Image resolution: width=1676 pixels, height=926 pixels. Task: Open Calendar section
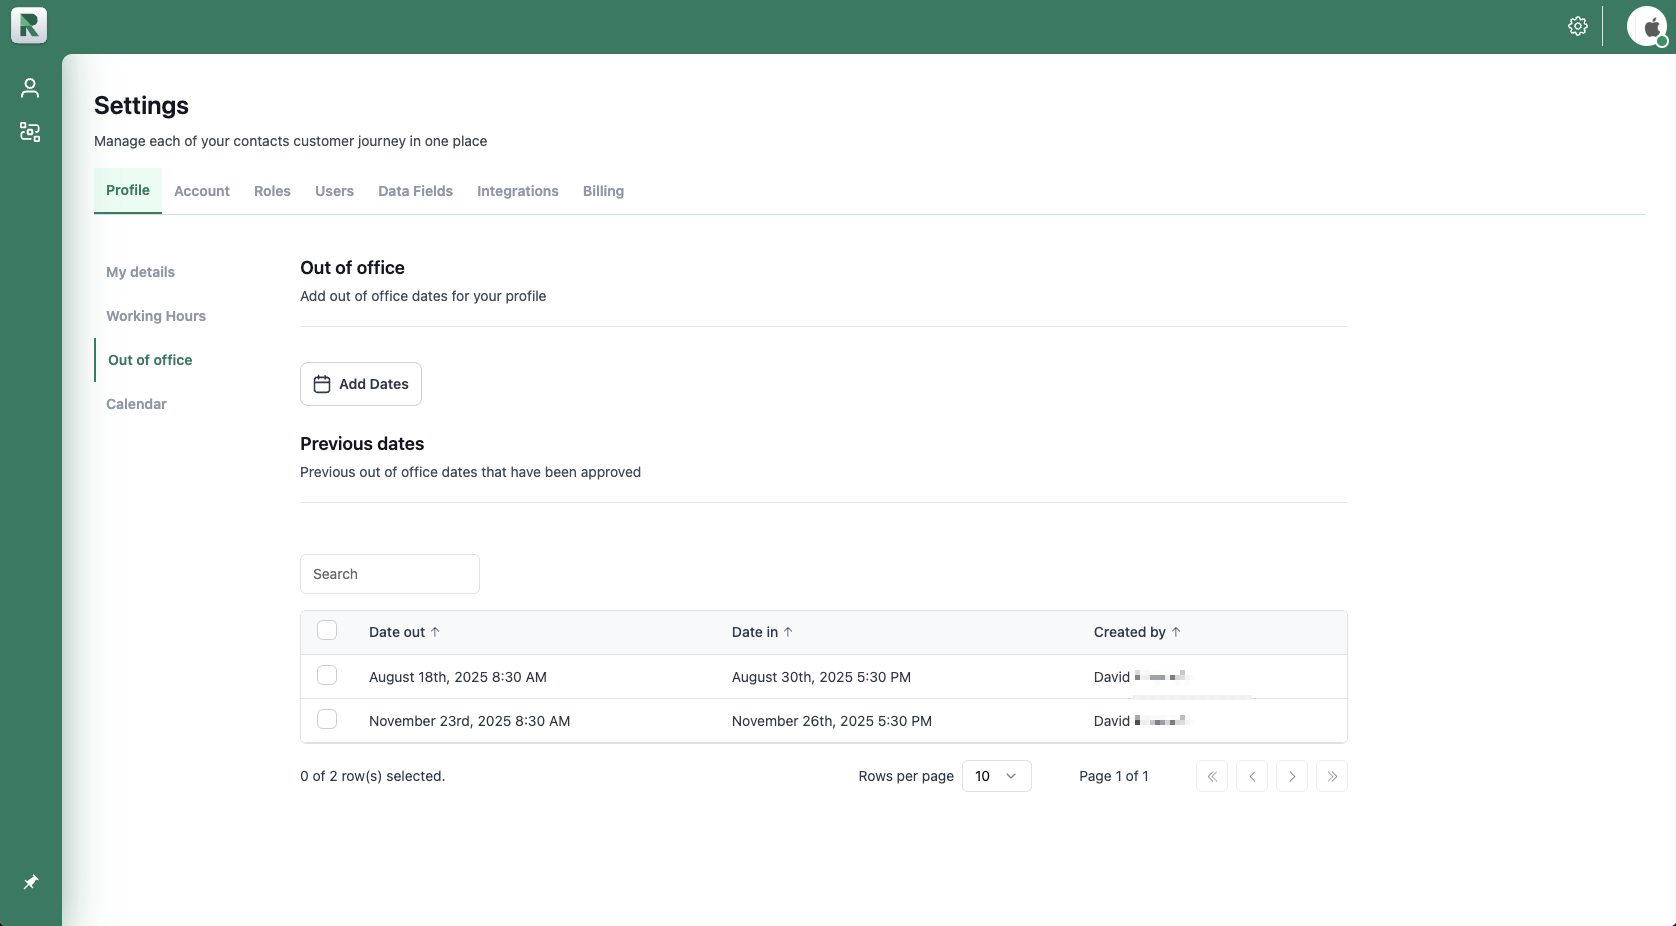(x=136, y=404)
